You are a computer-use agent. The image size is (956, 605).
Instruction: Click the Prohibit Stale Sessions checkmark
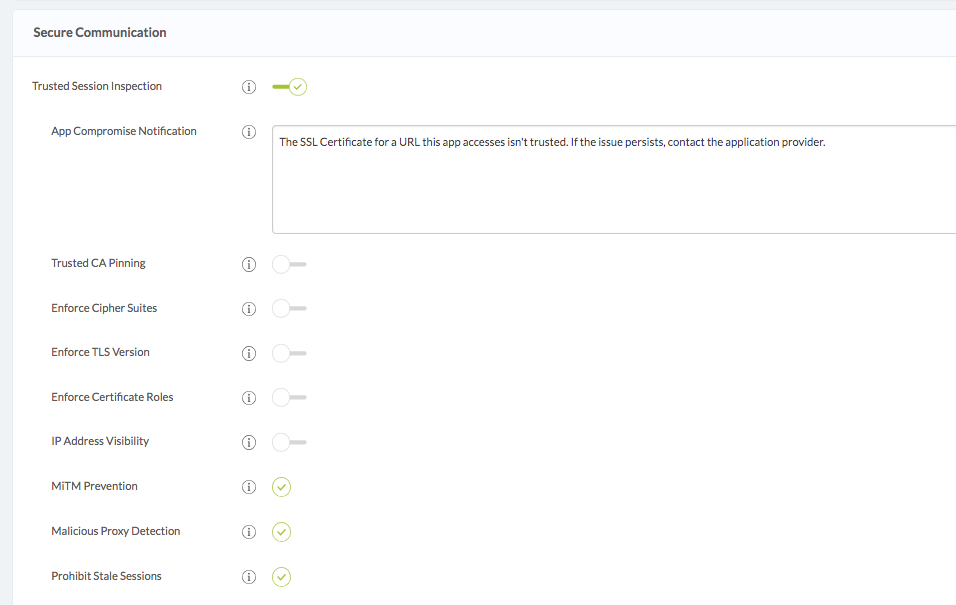281,576
